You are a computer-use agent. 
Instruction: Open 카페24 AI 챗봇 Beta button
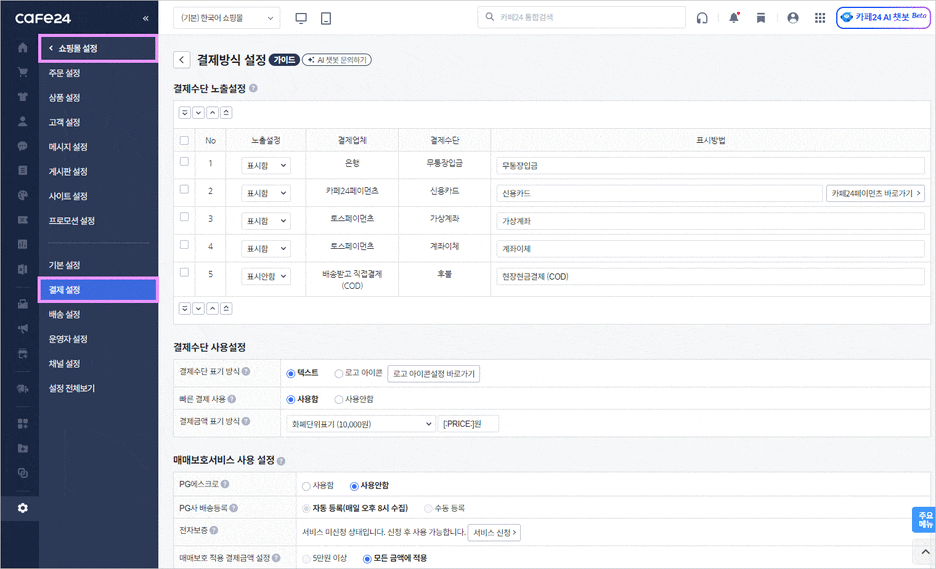point(883,17)
